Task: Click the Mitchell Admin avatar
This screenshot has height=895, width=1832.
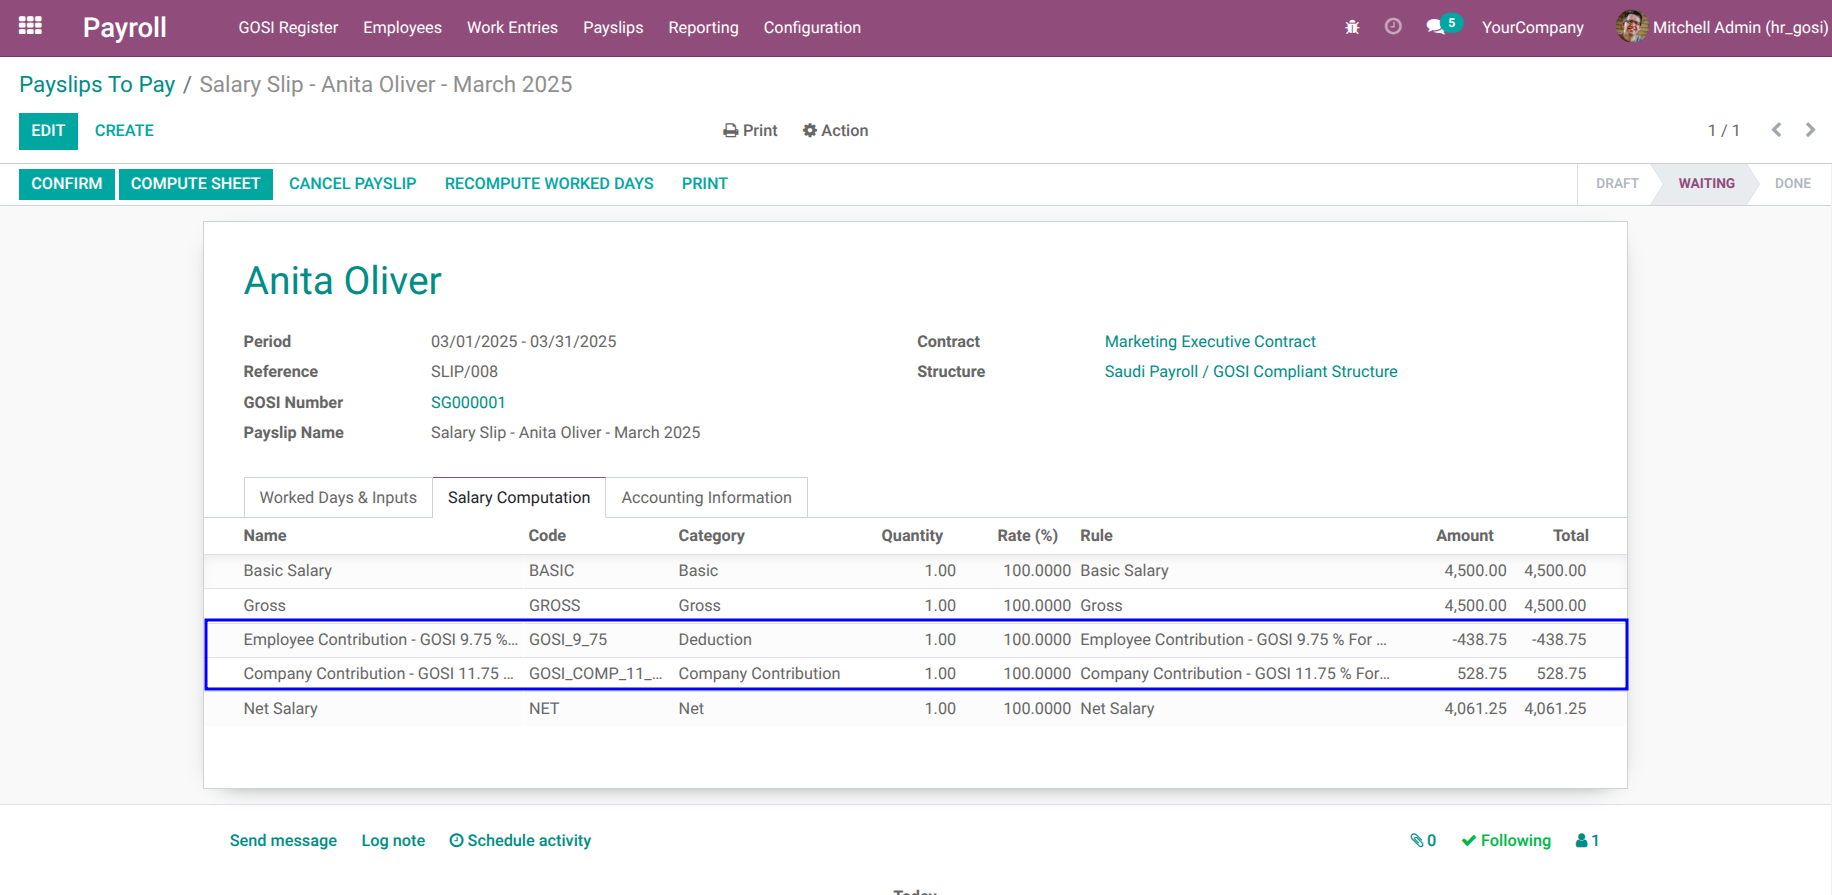Action: [1631, 27]
